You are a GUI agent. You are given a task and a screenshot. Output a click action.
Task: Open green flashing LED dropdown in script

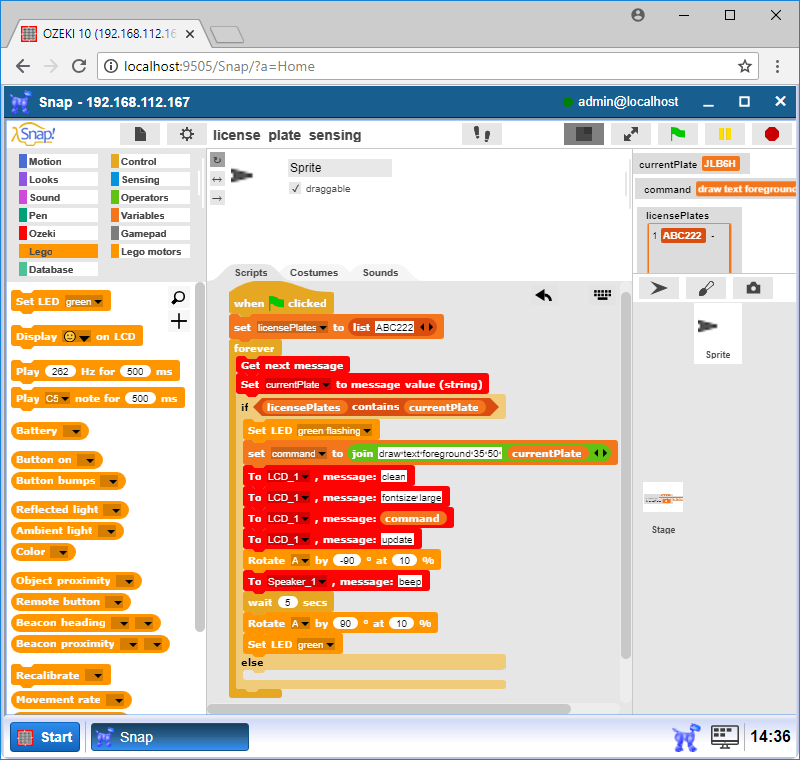[367, 432]
